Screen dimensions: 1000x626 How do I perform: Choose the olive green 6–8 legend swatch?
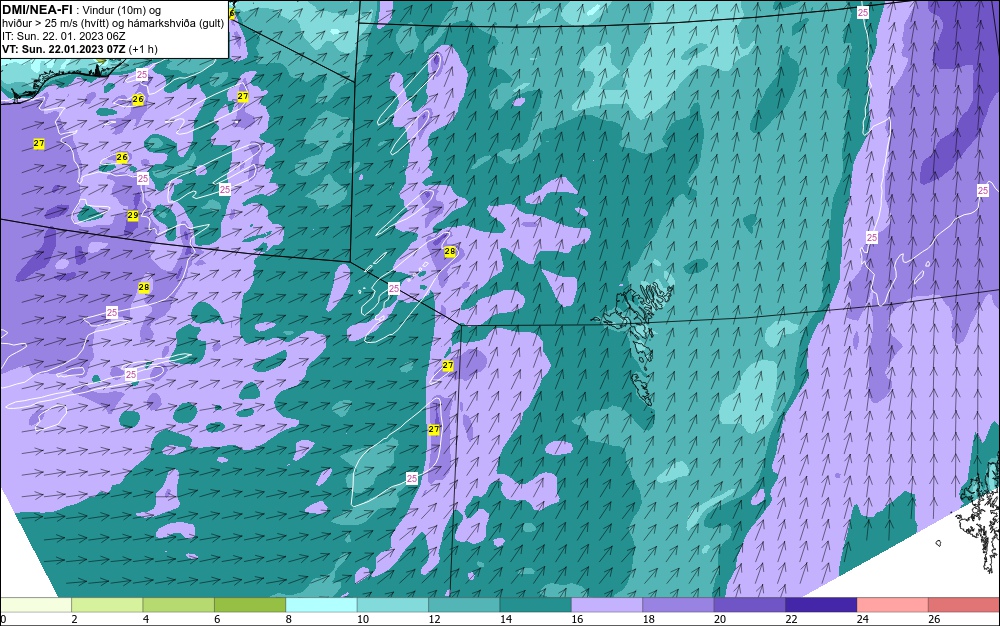250,605
